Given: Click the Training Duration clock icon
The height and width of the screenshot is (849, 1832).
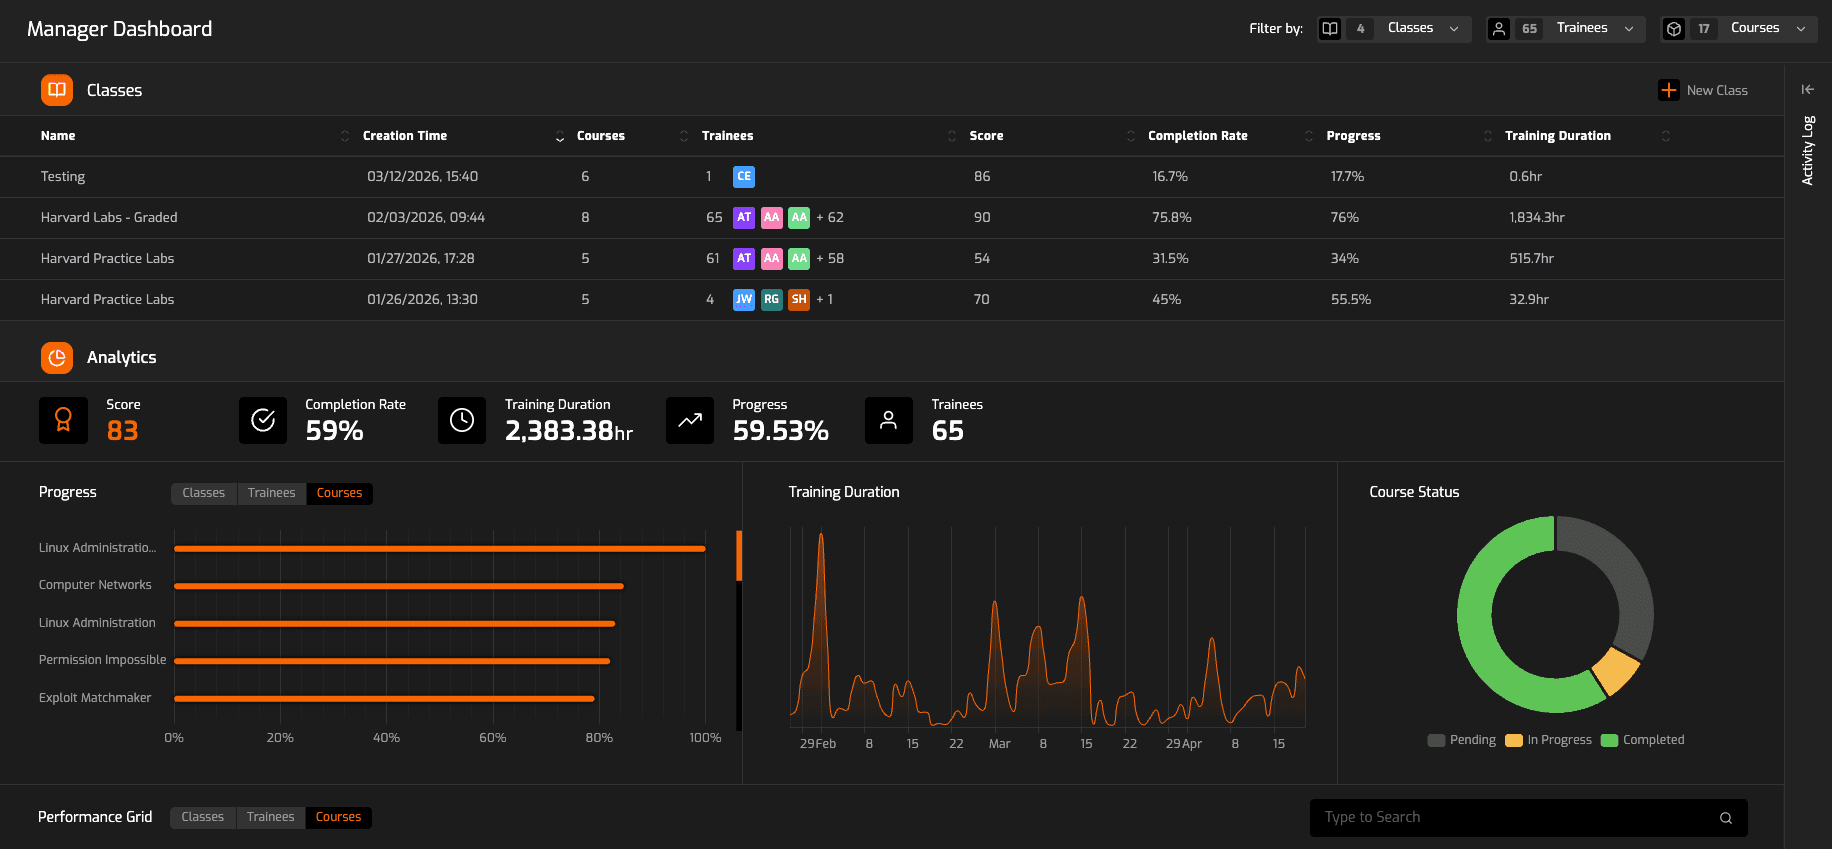Looking at the screenshot, I should (462, 420).
